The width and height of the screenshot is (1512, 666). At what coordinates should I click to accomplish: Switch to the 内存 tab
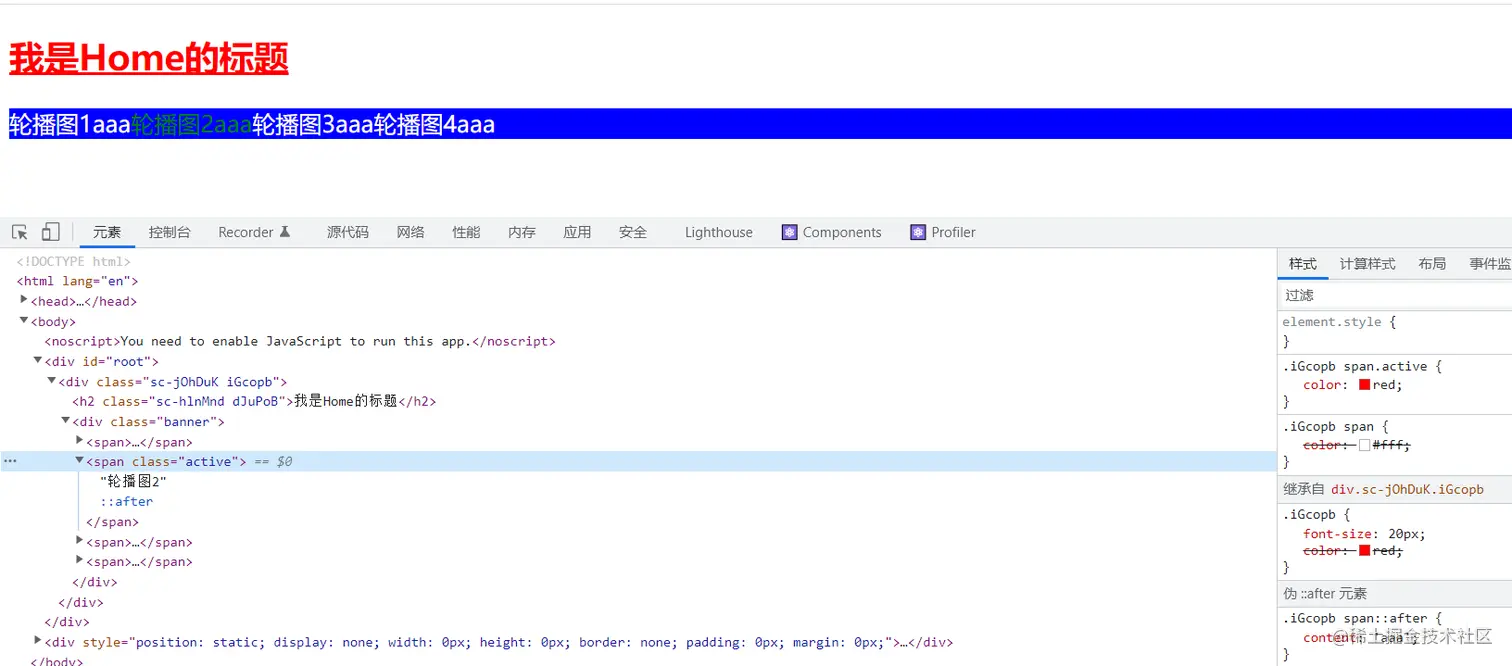[x=522, y=232]
